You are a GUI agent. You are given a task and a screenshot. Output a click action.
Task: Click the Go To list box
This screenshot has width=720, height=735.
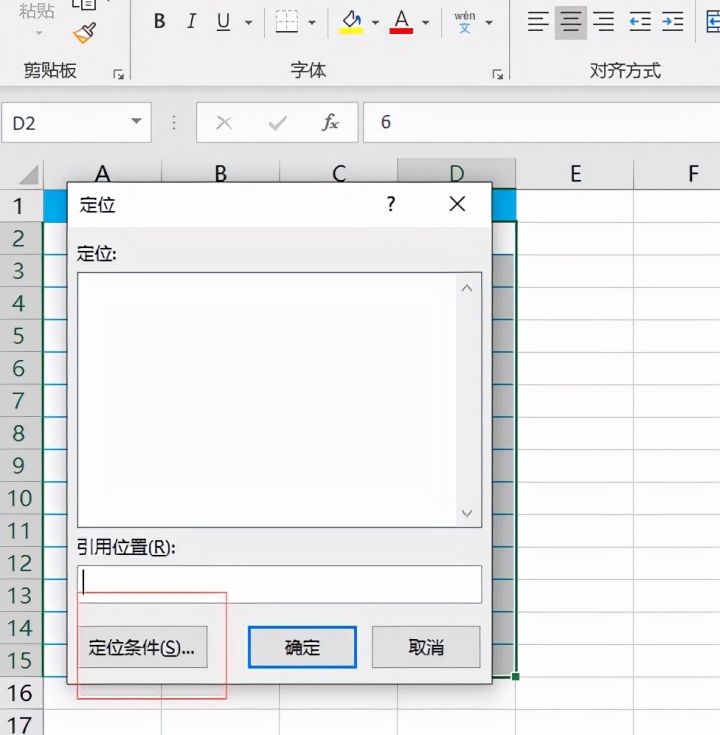click(279, 400)
